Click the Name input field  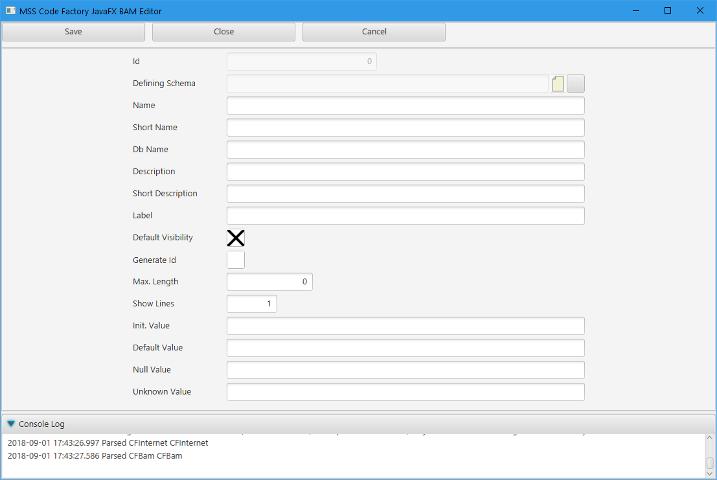(405, 106)
